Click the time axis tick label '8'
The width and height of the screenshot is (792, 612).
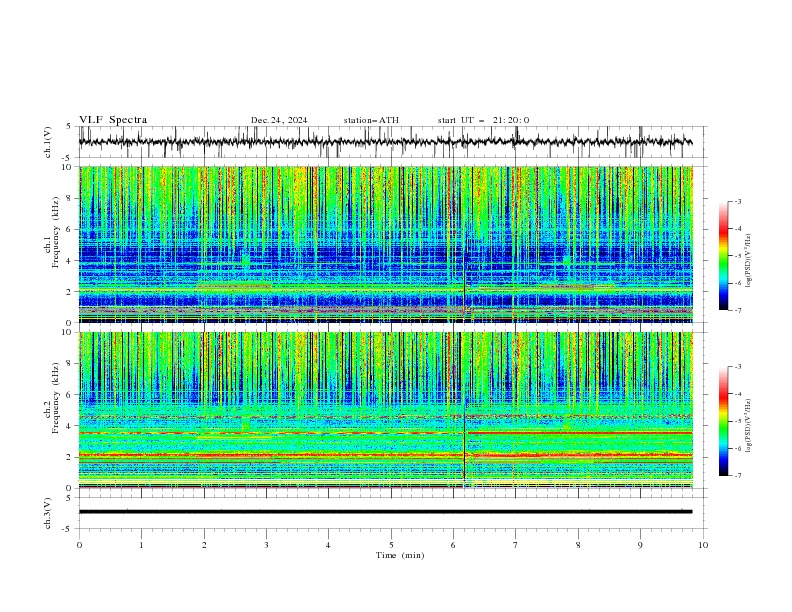point(578,545)
